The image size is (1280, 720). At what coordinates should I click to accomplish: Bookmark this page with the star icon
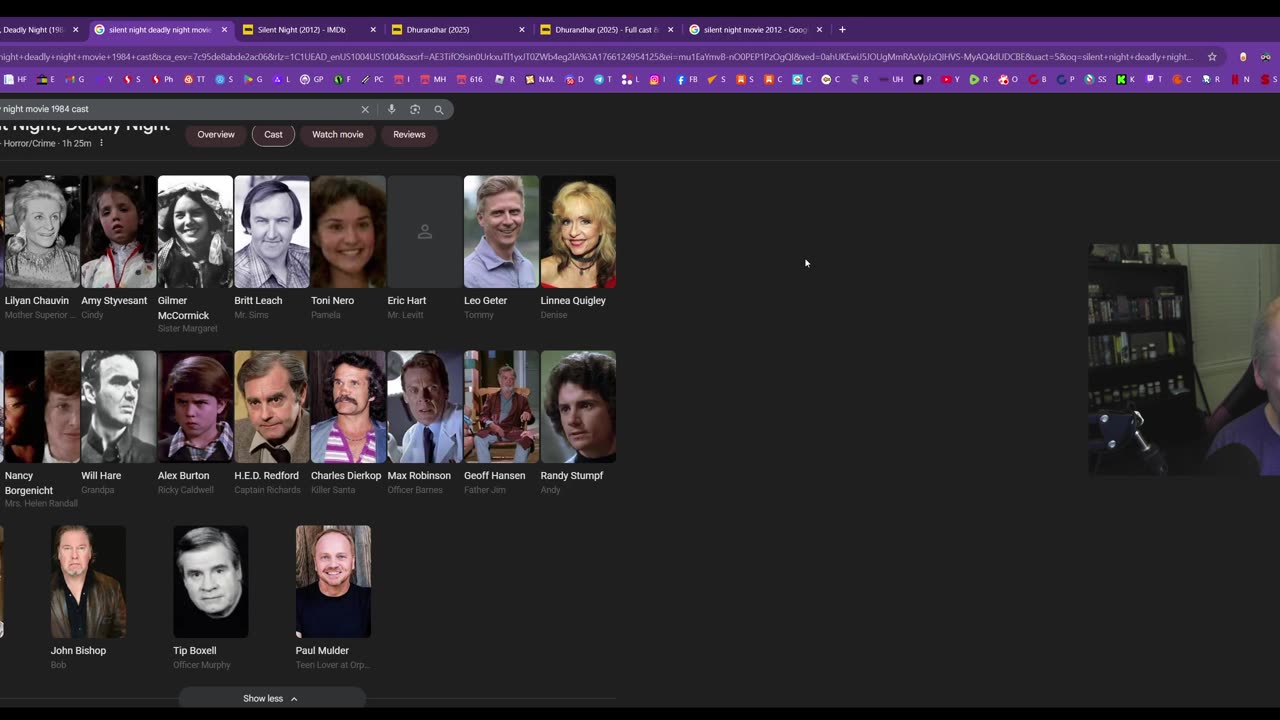[x=1212, y=57]
